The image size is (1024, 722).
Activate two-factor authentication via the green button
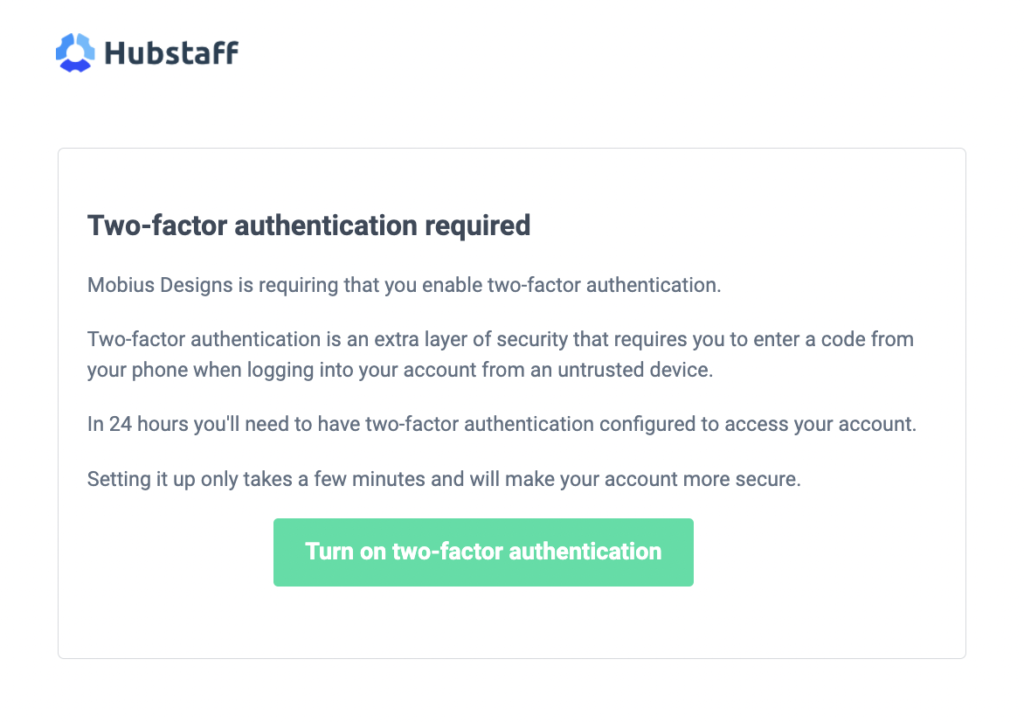[x=483, y=551]
